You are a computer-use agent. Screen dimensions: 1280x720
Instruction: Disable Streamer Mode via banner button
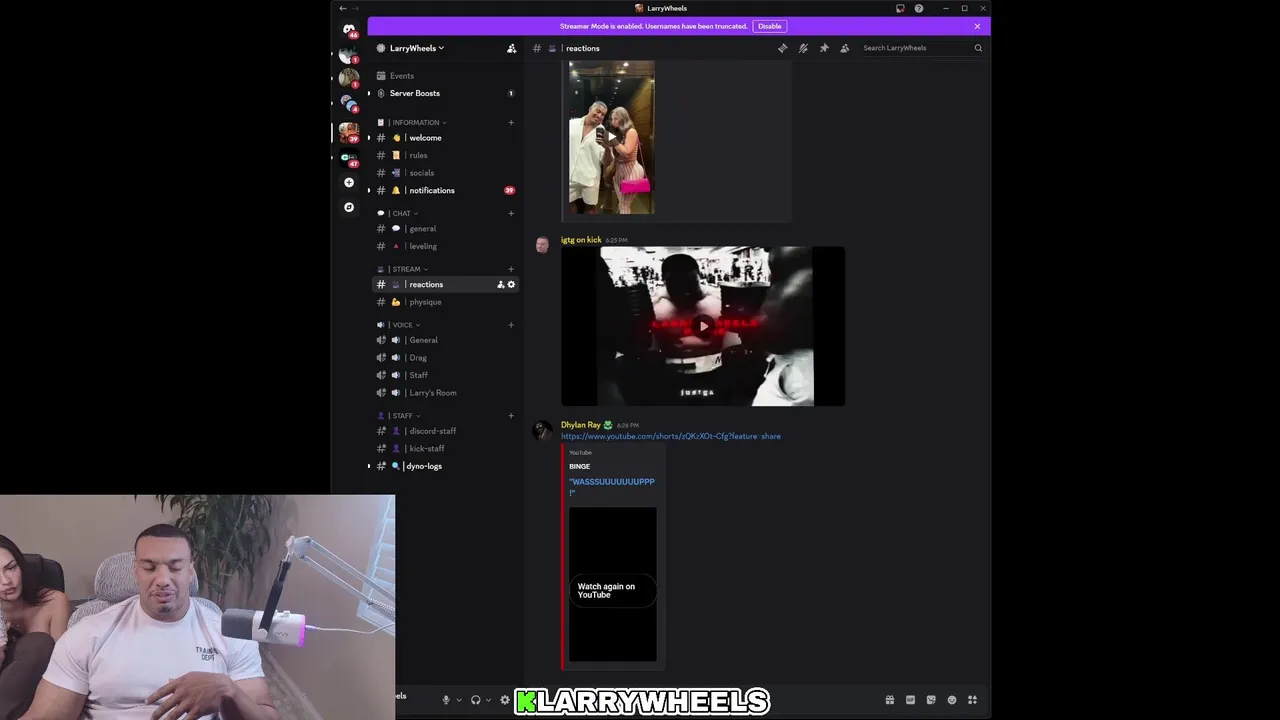click(x=770, y=26)
